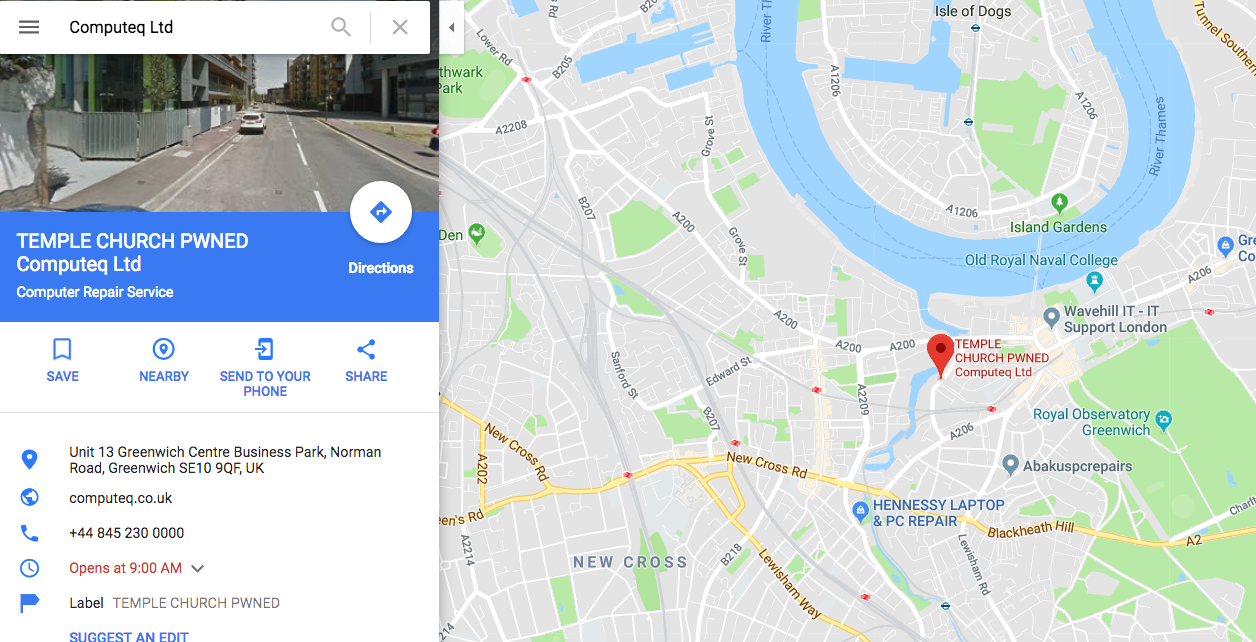The image size is (1256, 642).
Task: Open the hamburger main menu
Action: 29,27
